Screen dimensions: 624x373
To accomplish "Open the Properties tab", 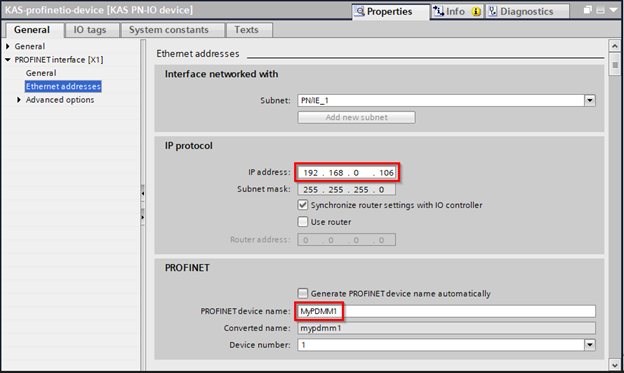I will 390,12.
